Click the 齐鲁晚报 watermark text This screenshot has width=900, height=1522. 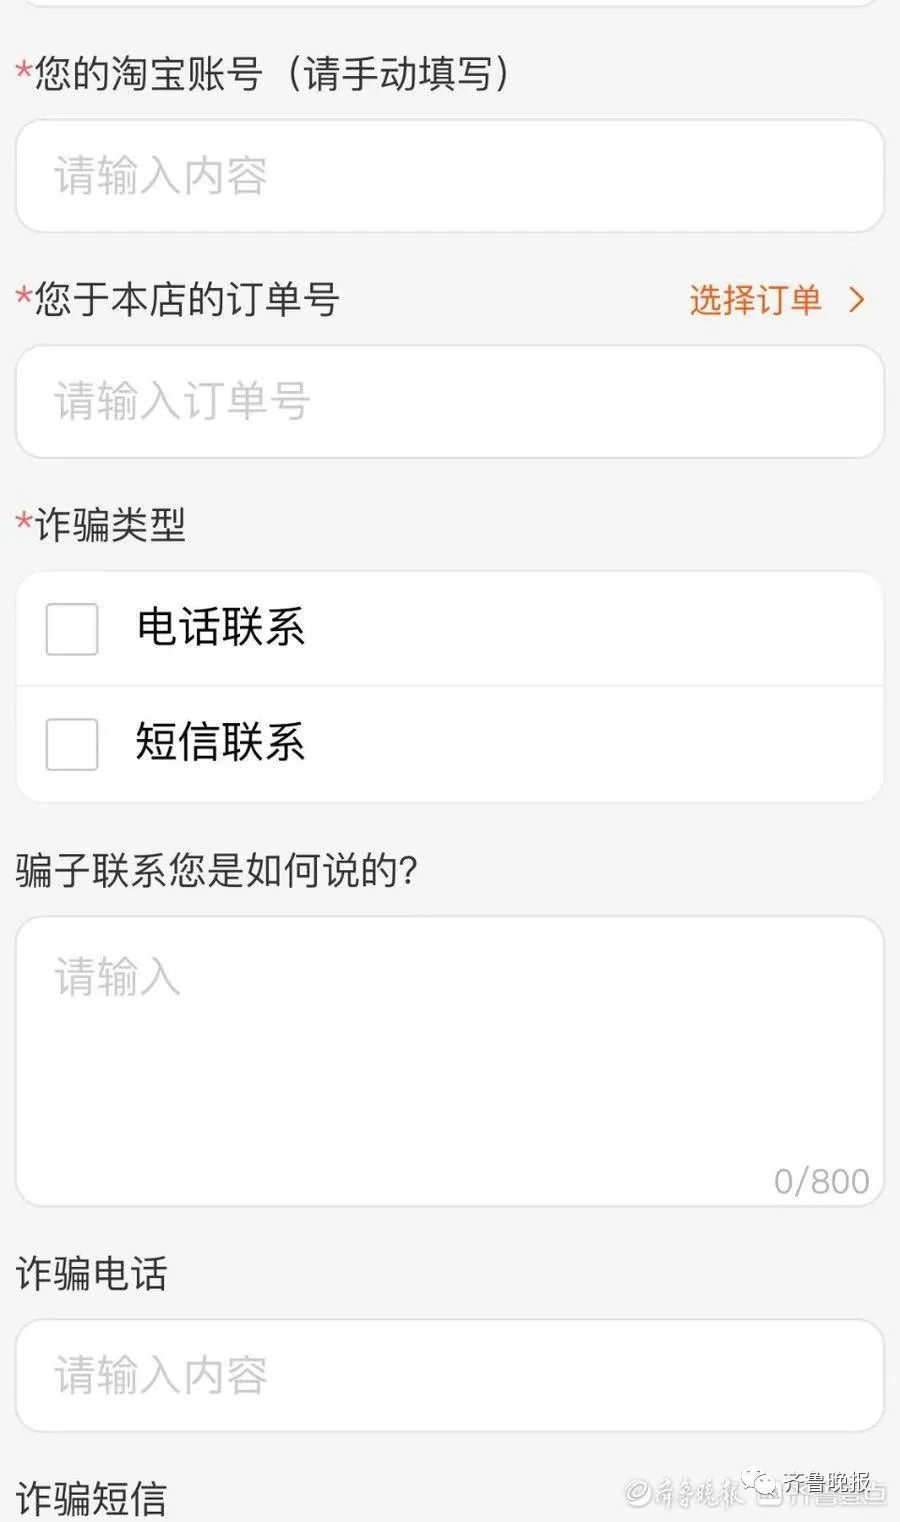pos(827,1482)
